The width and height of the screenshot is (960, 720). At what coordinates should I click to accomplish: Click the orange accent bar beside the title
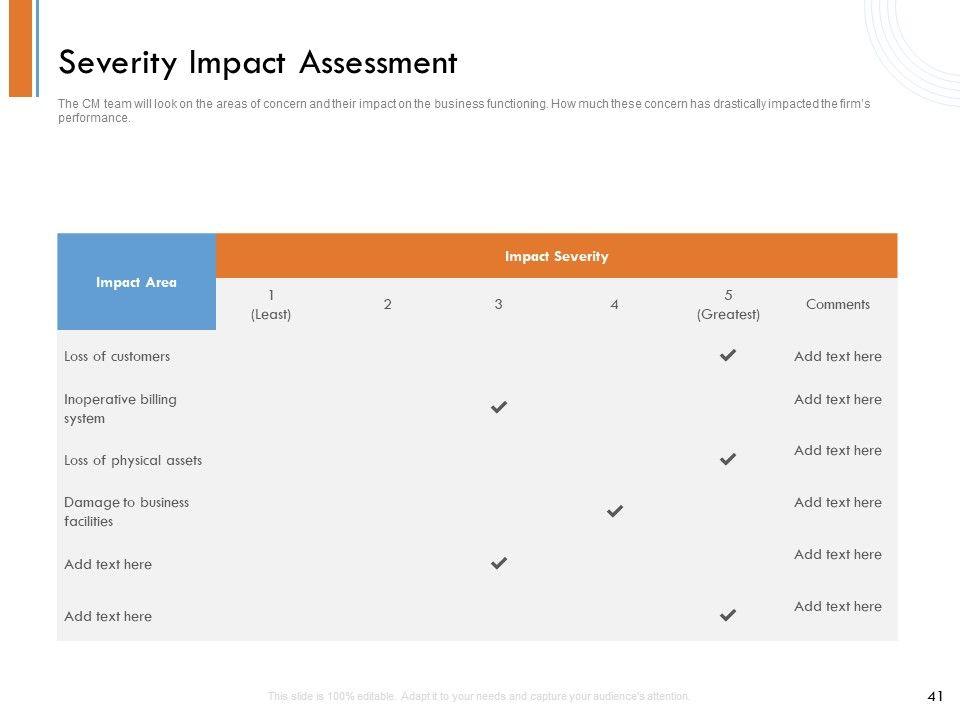click(20, 48)
